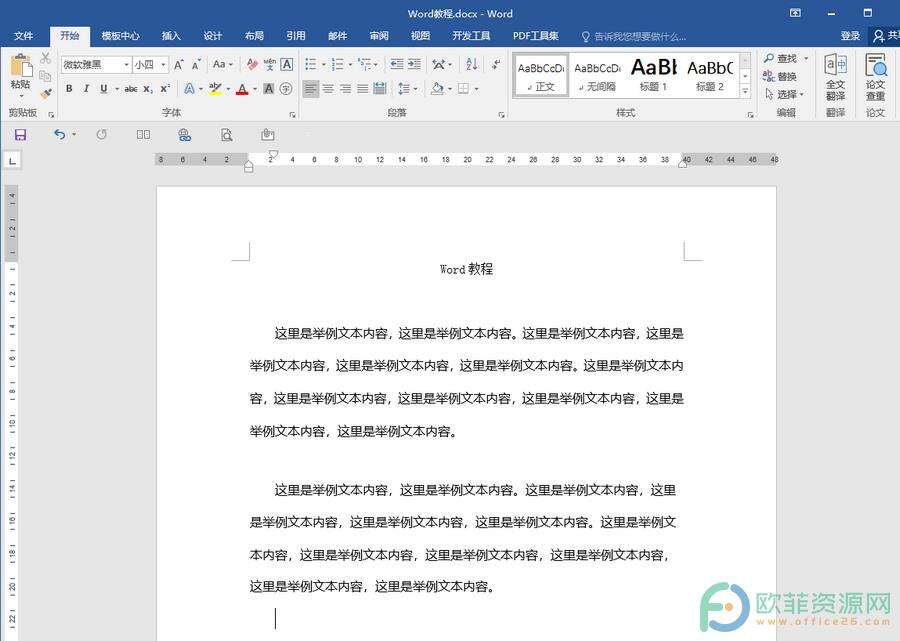Viewport: 900px width, 641px height.
Task: Shrink font size with the smaller A icon
Action: (x=196, y=64)
